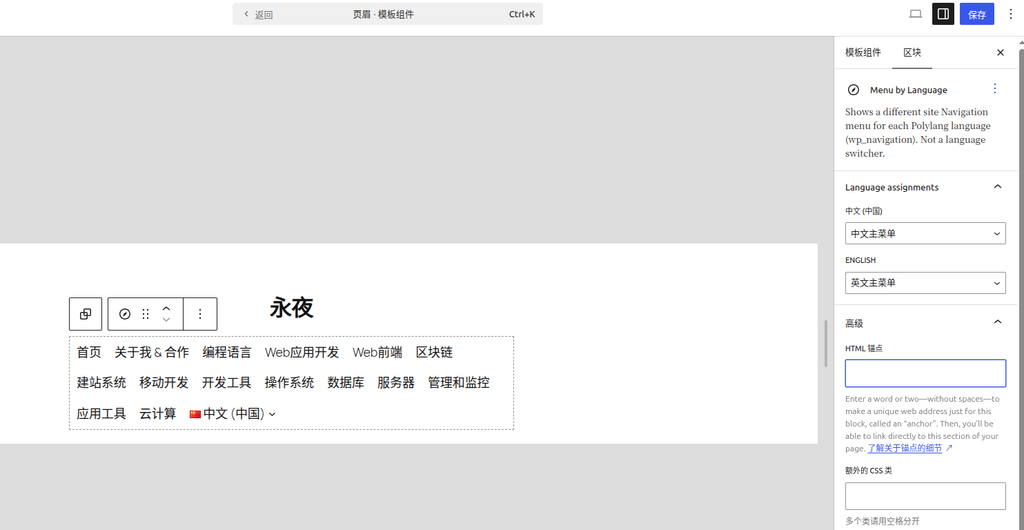Click the 永夜 site title
Screen dimensions: 1024x530
coord(291,307)
